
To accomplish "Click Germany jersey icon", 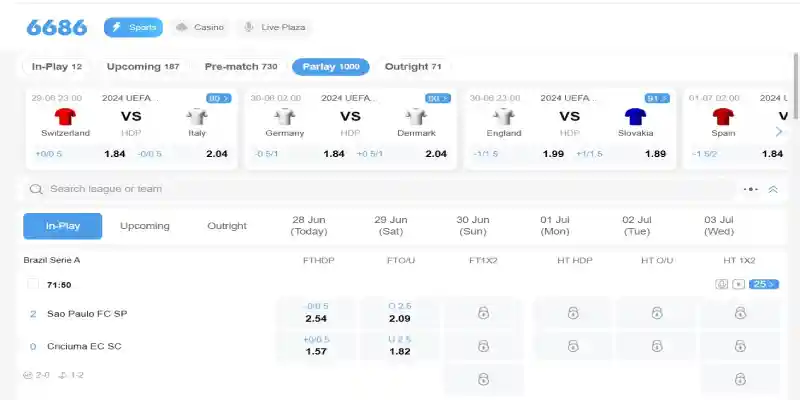I will pos(285,117).
